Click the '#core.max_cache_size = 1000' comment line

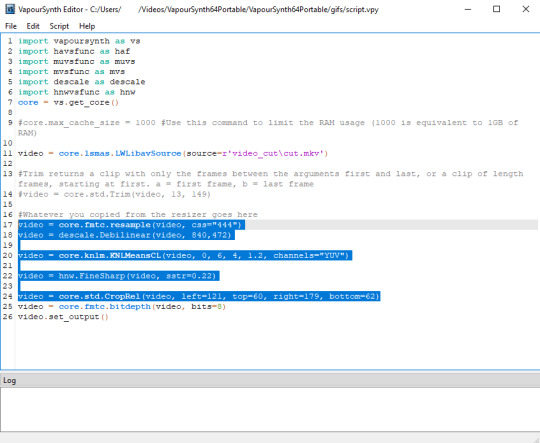(x=268, y=128)
